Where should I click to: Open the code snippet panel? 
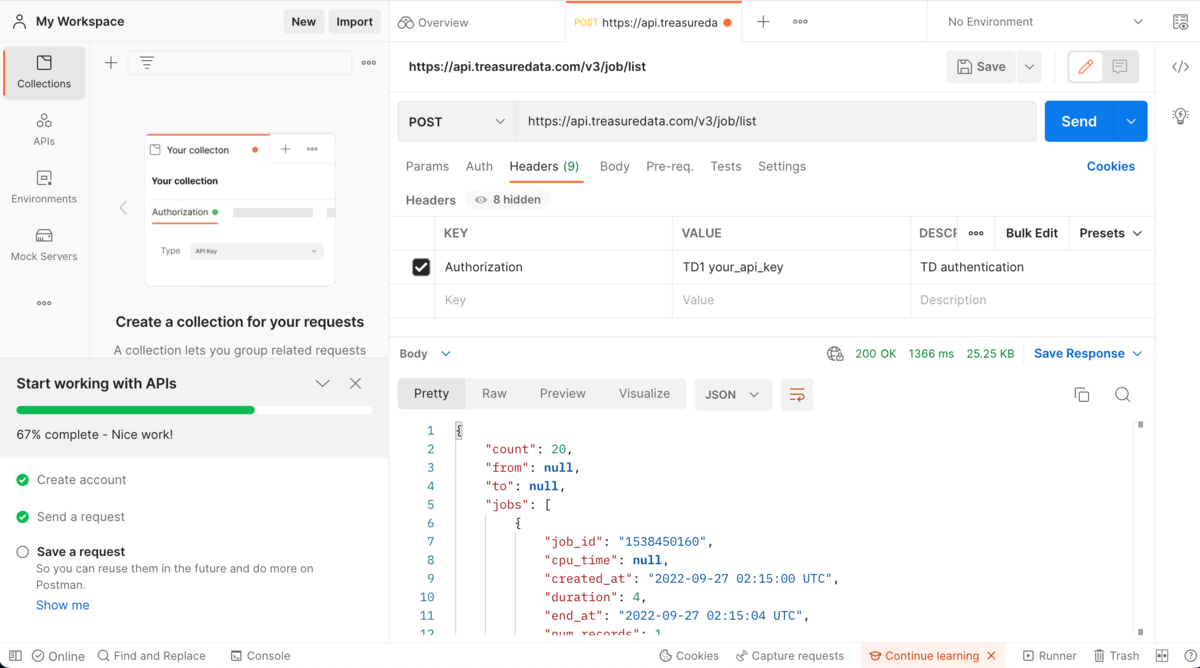tap(1180, 66)
